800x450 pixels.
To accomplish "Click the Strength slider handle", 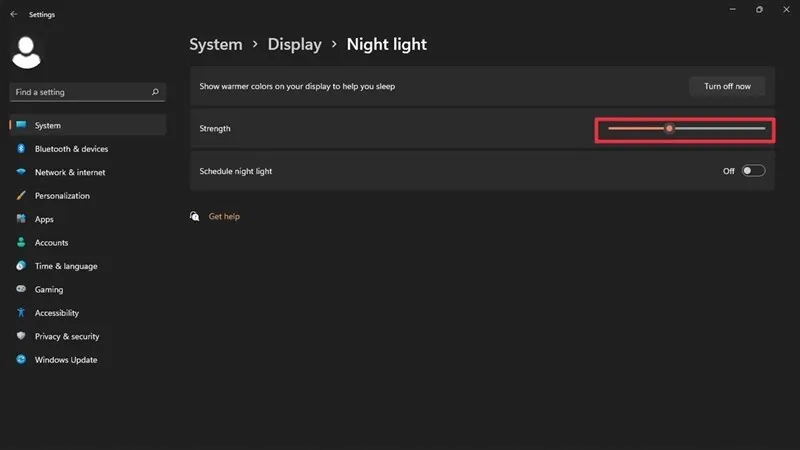I will click(x=669, y=129).
